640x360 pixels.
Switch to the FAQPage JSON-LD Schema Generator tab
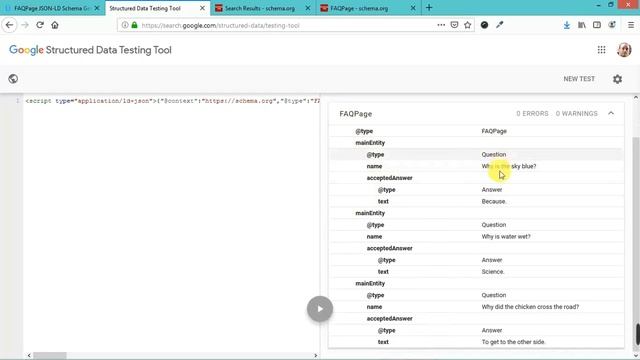[52, 8]
